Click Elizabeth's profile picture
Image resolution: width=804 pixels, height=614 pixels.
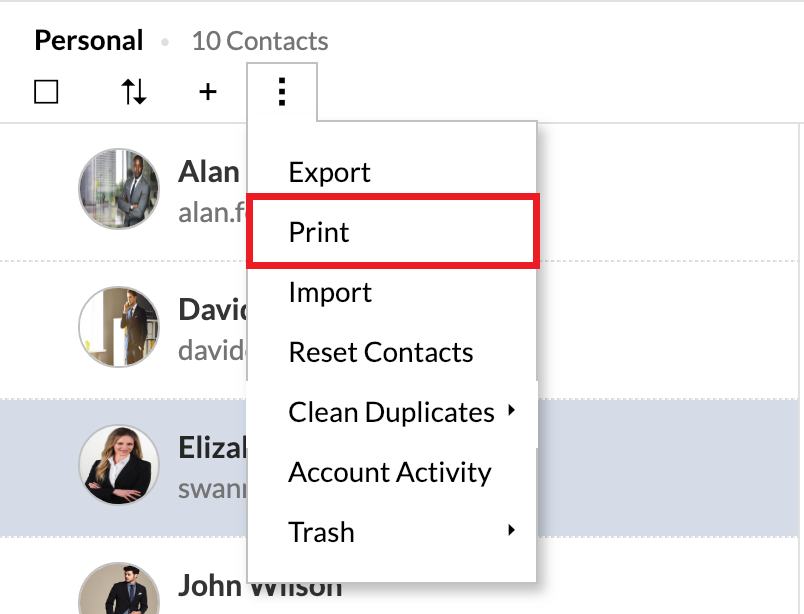[119, 464]
